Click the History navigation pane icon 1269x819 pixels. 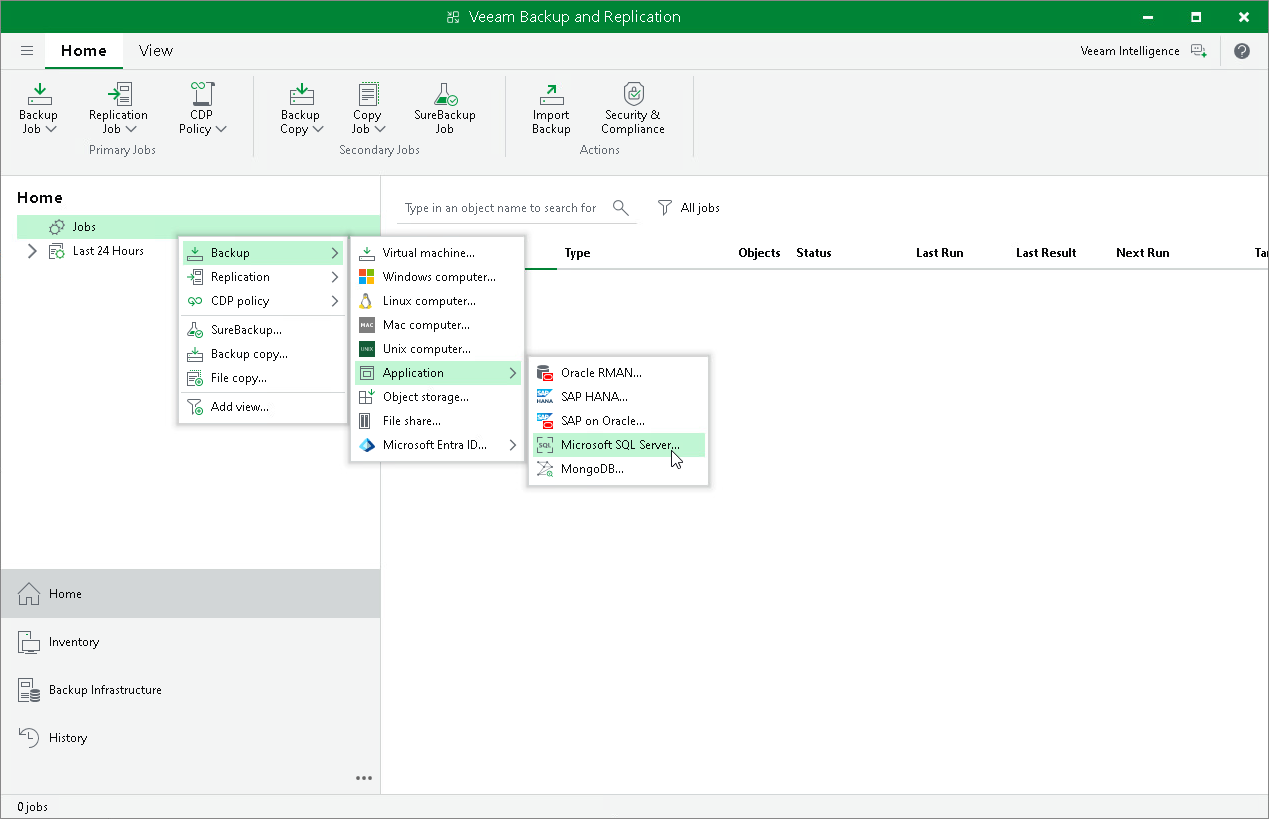[29, 738]
